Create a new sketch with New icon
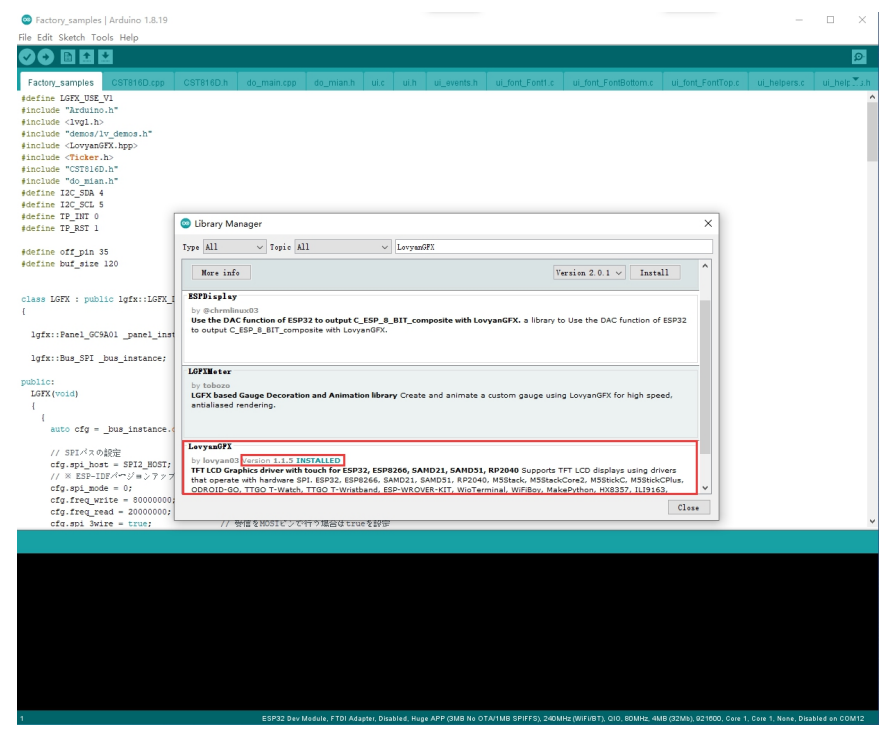 [x=69, y=58]
